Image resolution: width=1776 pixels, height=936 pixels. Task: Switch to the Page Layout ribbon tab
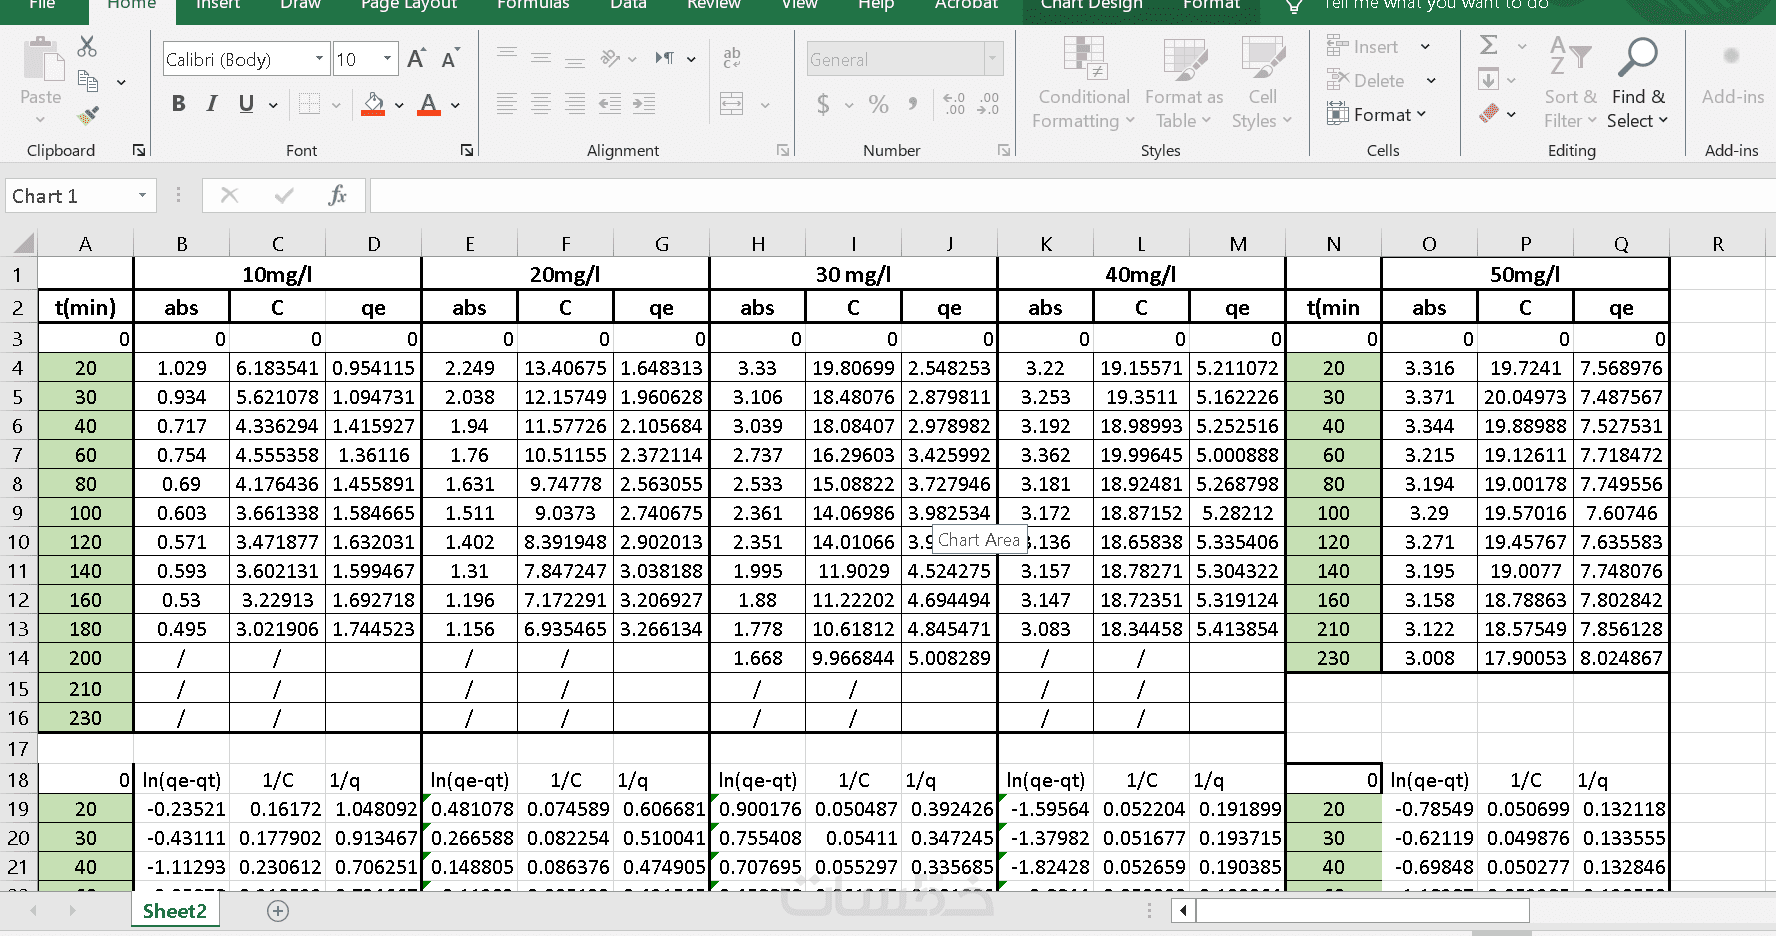(409, 5)
